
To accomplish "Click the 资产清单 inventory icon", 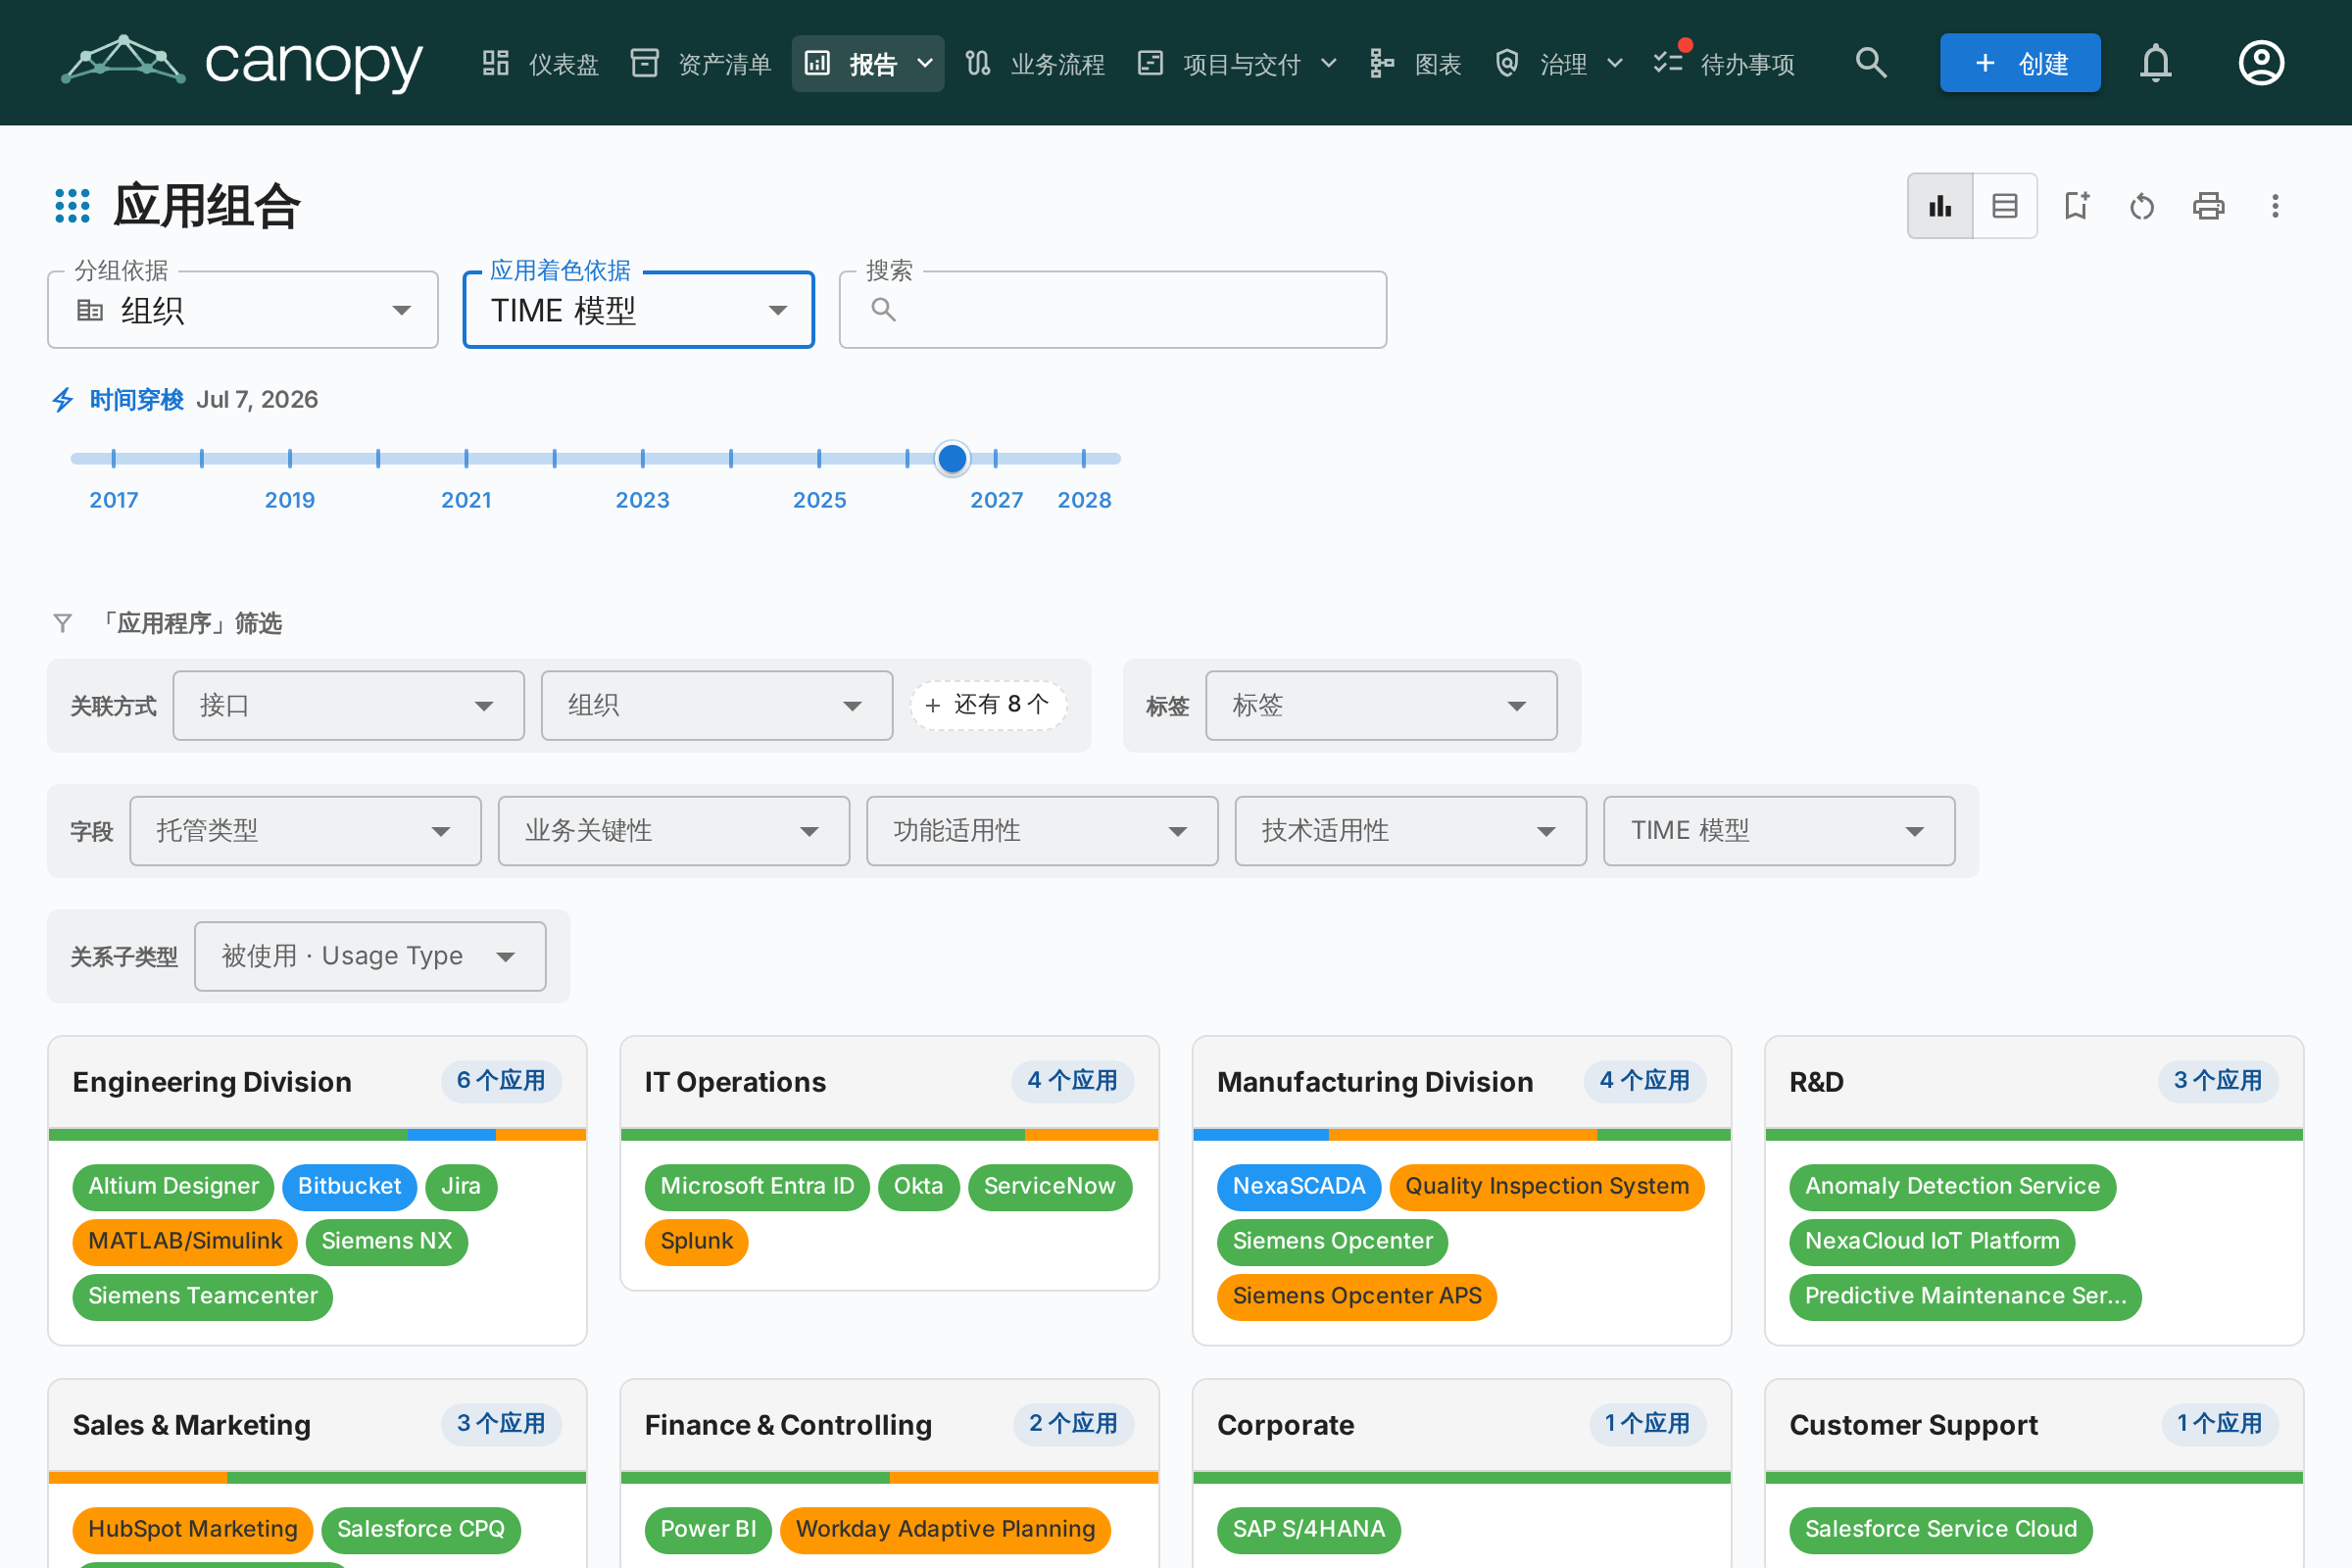I will 645,63.
